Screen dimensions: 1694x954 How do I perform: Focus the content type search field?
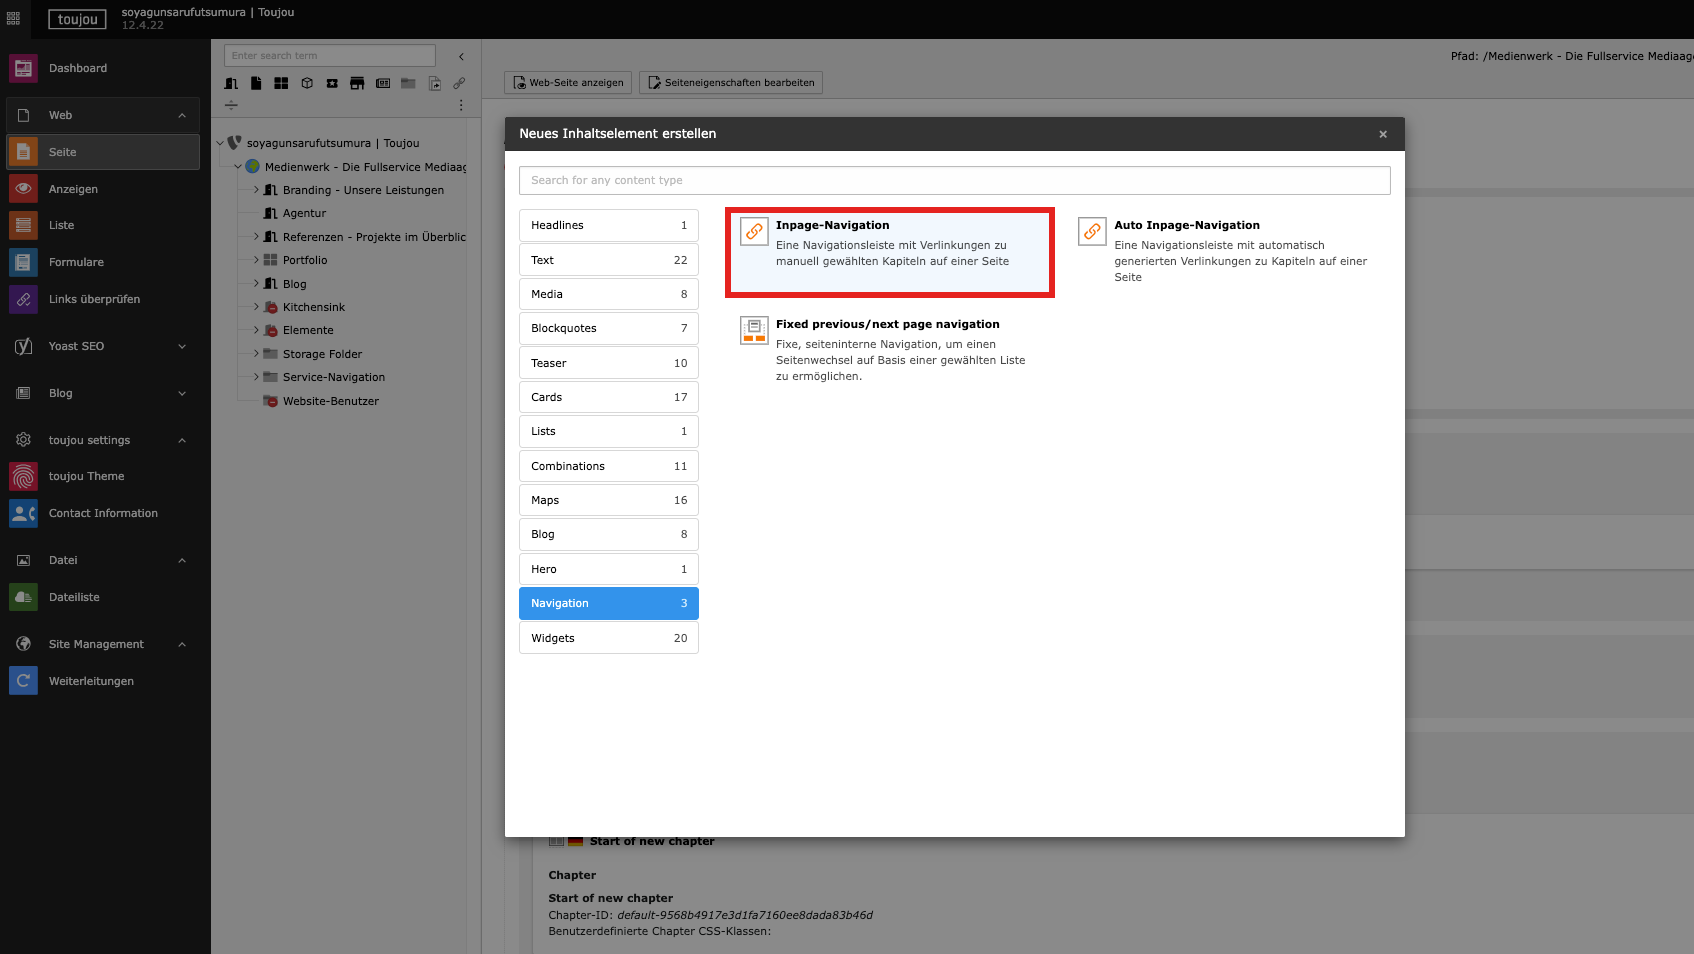pos(954,180)
